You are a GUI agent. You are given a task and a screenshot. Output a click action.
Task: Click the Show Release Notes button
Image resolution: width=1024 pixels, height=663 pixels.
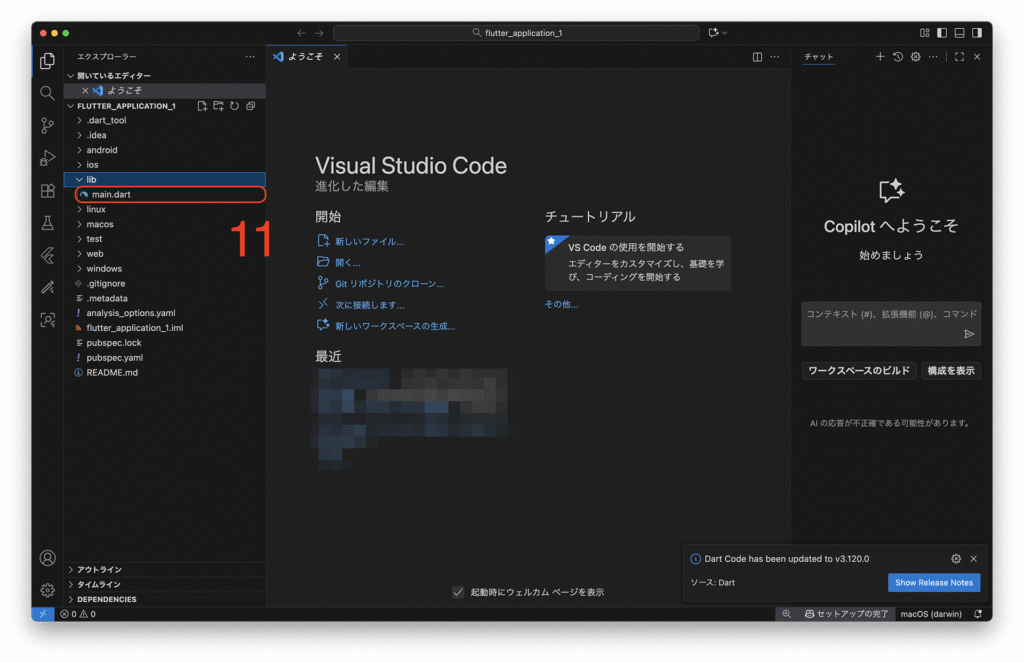933,582
